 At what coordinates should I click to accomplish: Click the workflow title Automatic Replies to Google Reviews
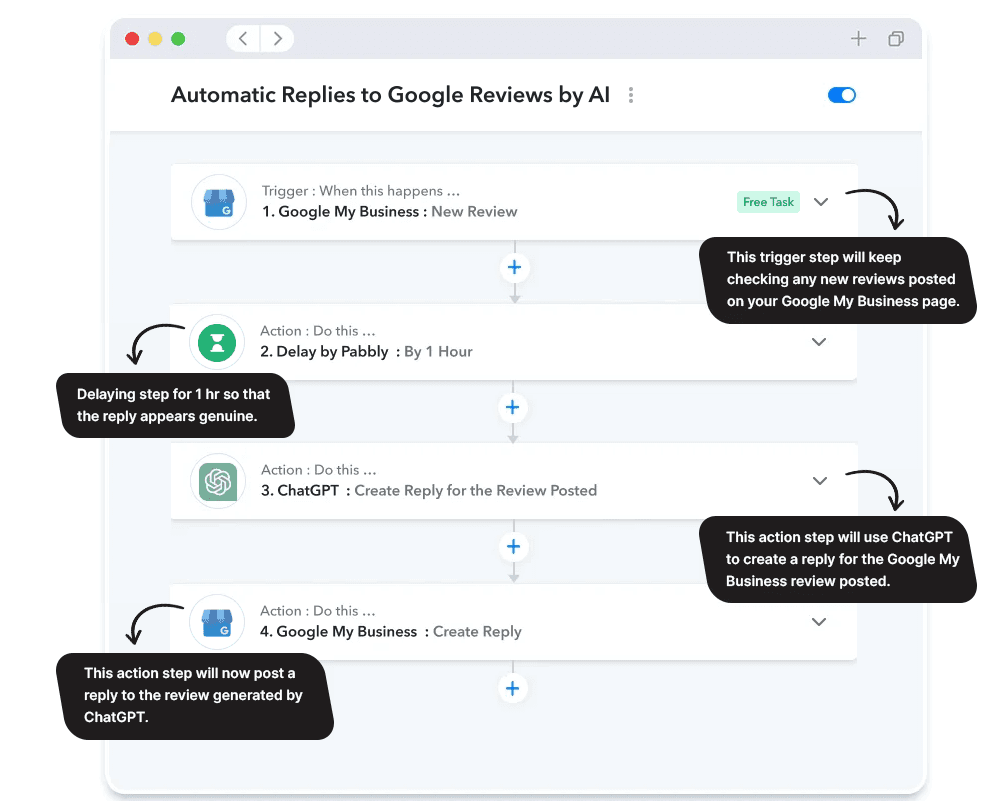coord(390,95)
